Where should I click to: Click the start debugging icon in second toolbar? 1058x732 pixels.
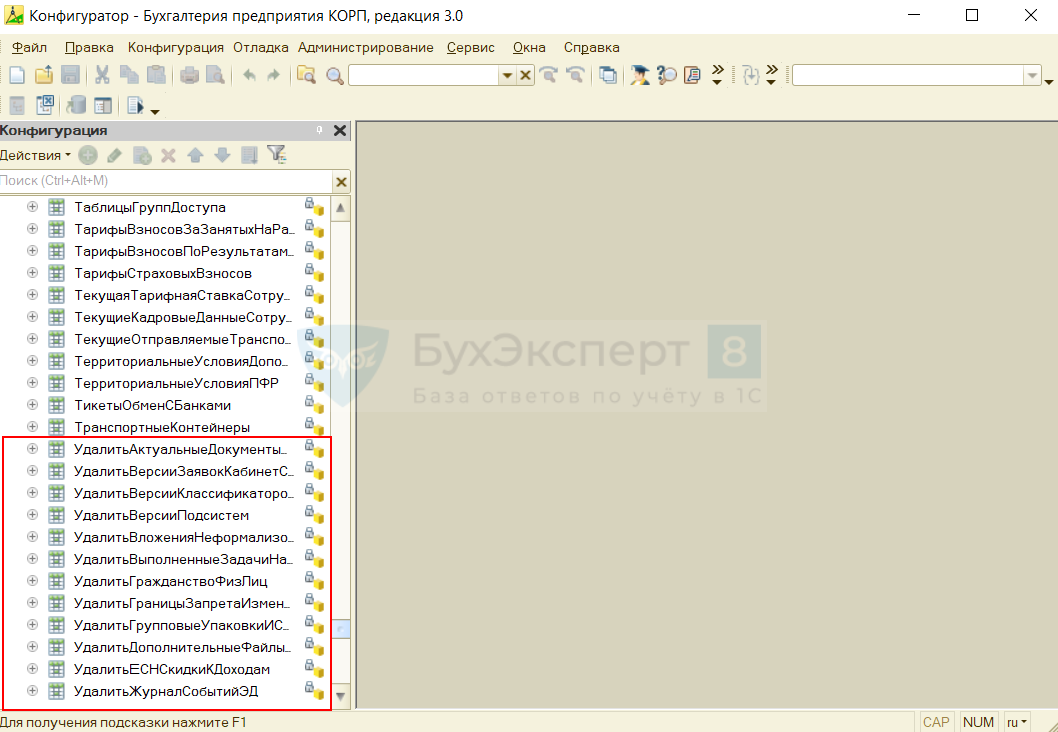tap(135, 105)
